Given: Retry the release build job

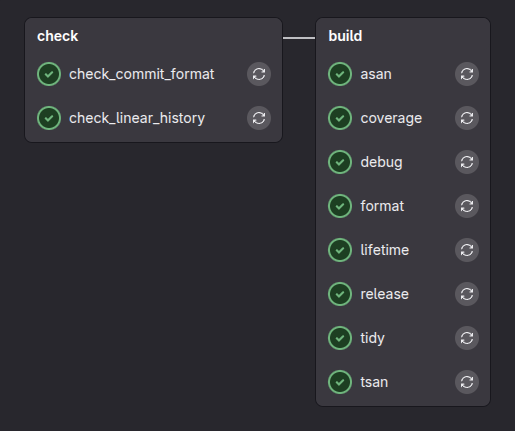Looking at the screenshot, I should 467,294.
